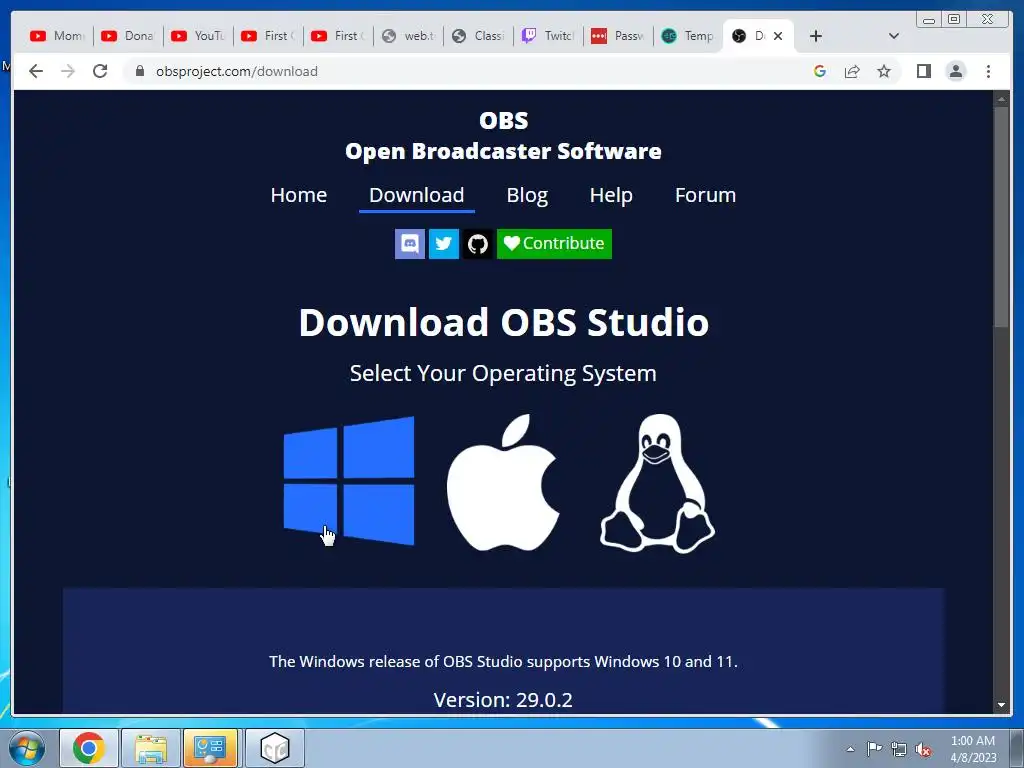Screen dimensions: 1024x768
Task: Switch to the YouTu tab
Action: click(198, 36)
